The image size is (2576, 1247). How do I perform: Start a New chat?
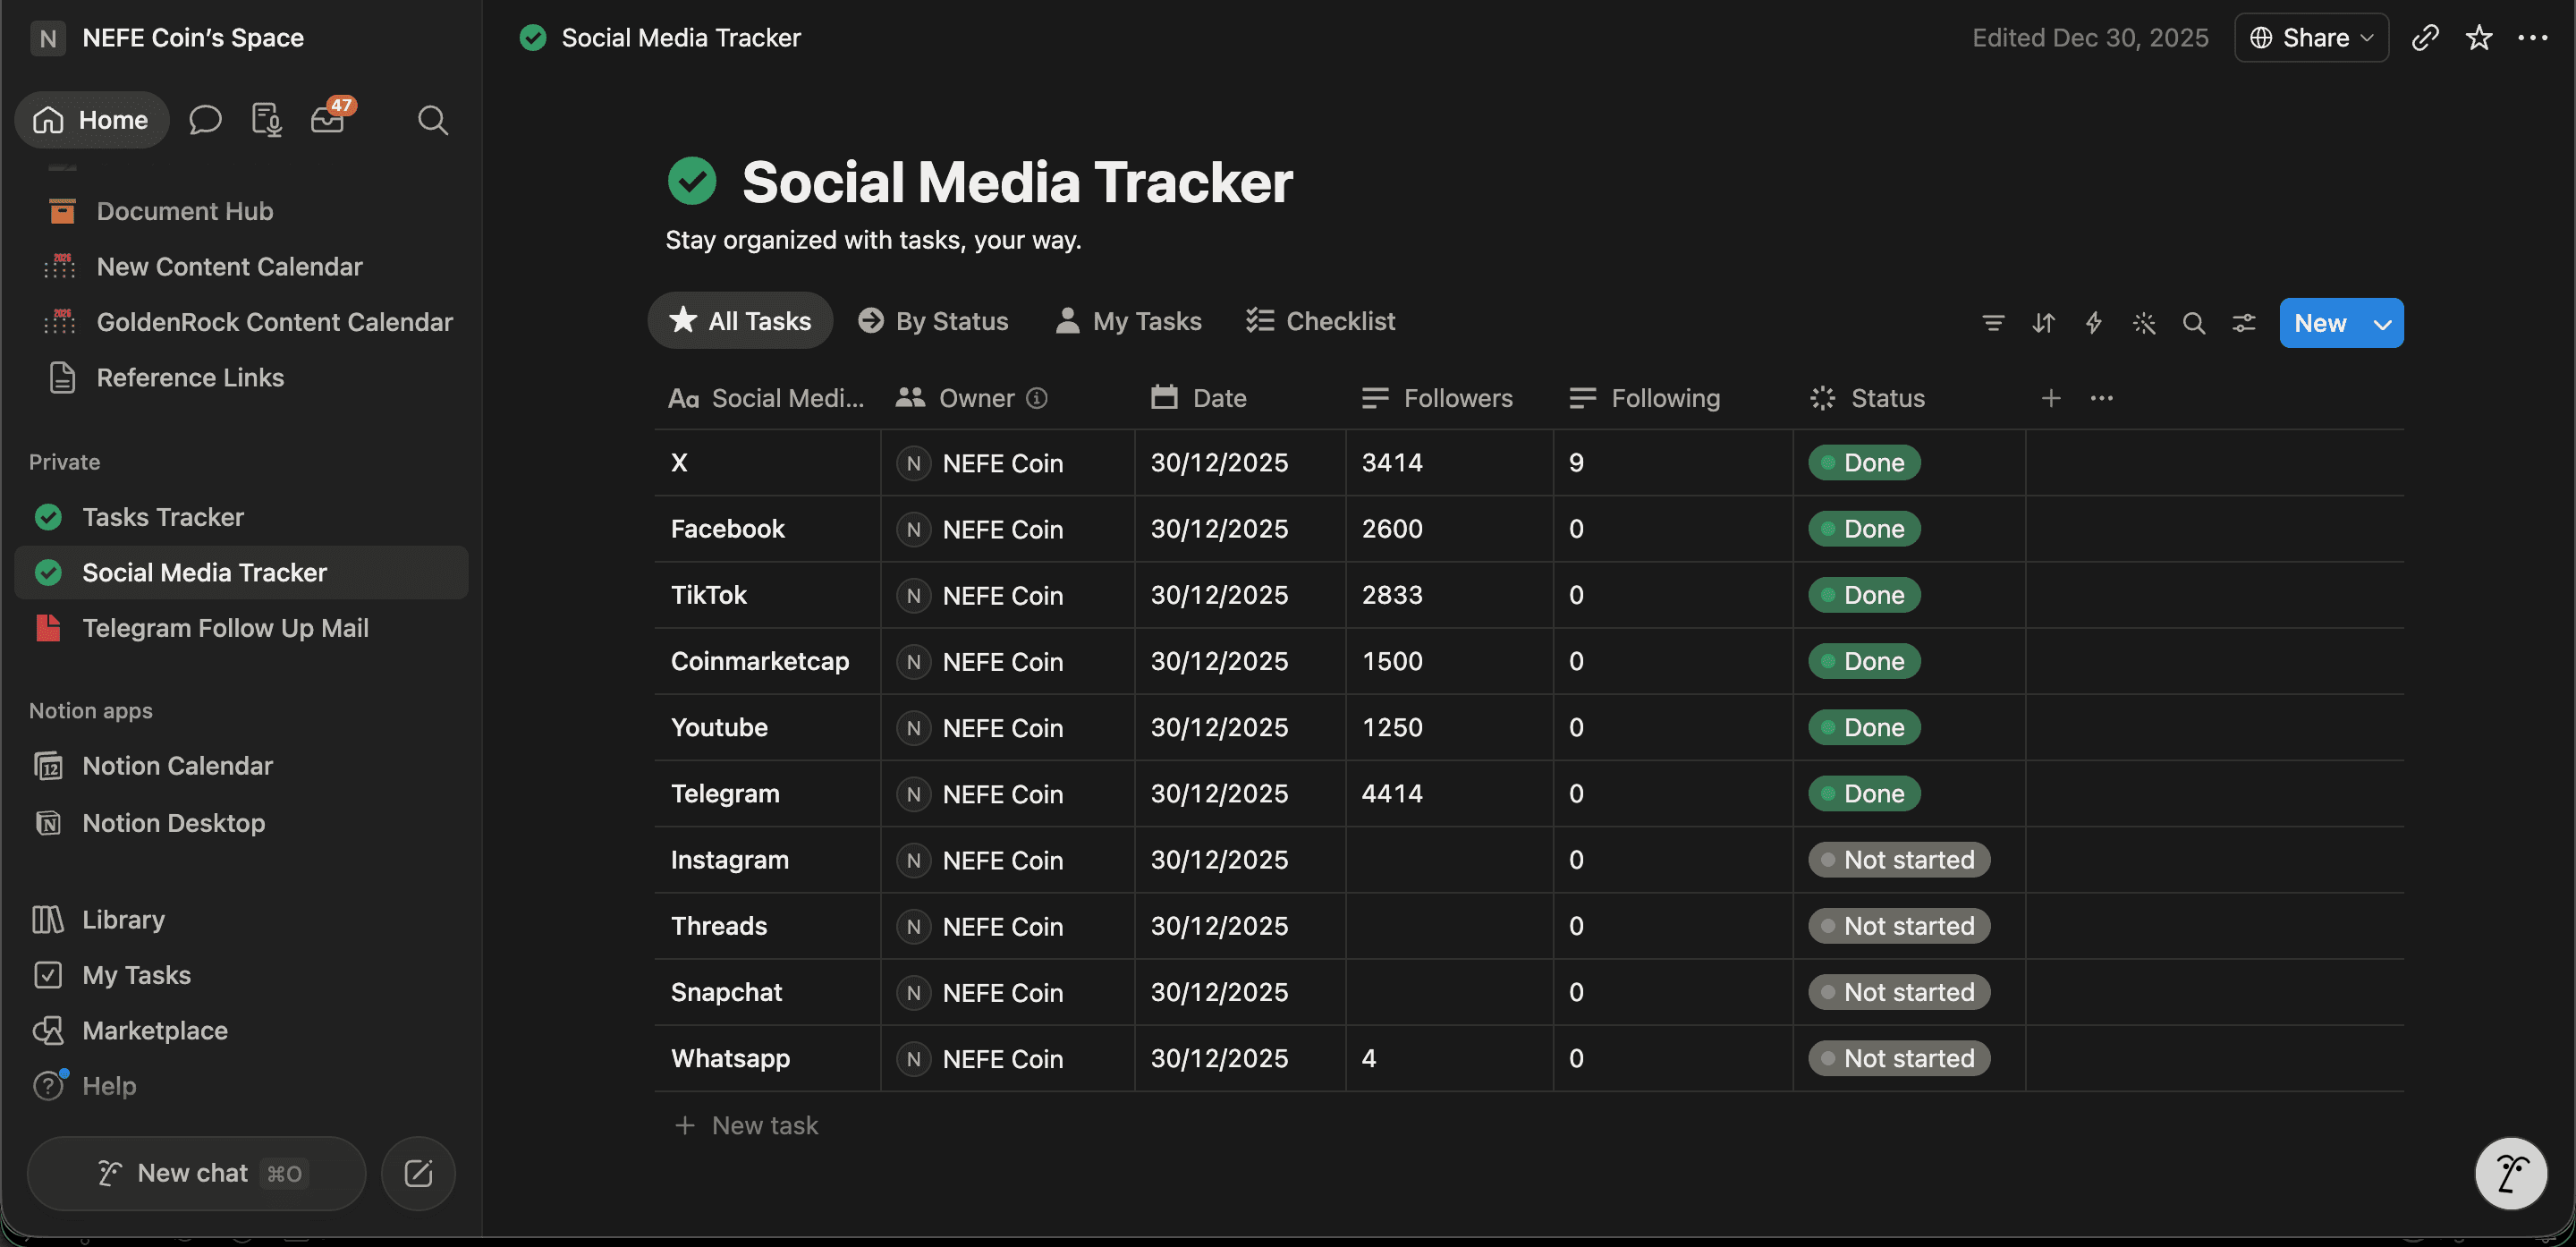196,1173
